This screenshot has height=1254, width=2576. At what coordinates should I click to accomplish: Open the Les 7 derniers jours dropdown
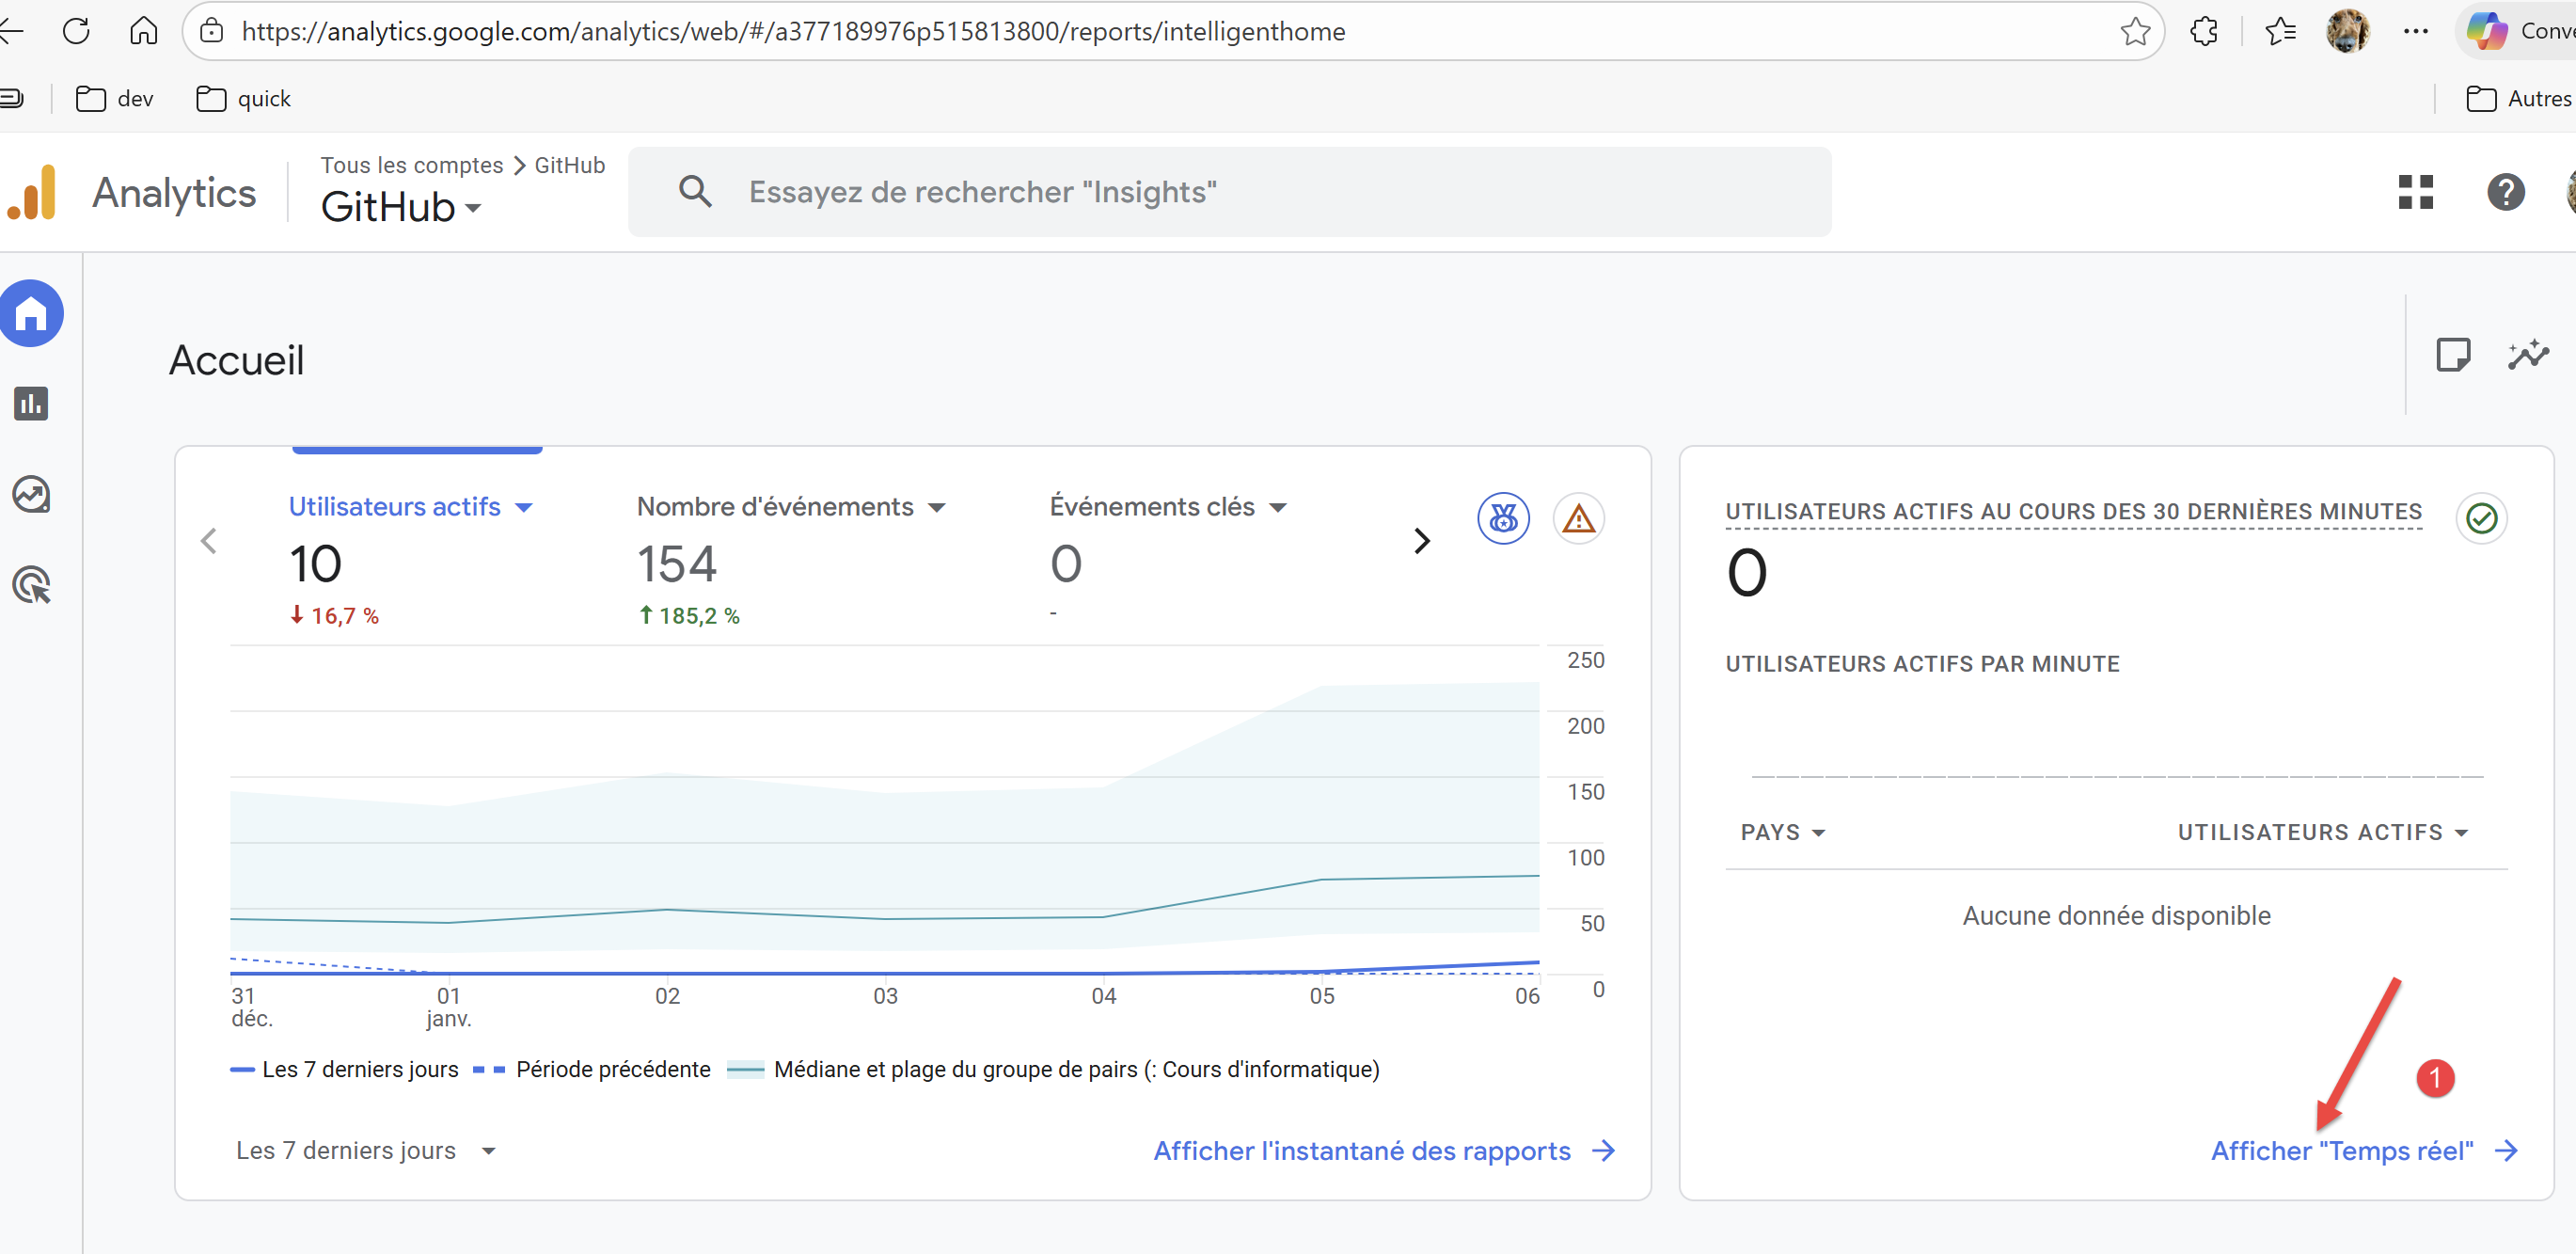pos(365,1150)
